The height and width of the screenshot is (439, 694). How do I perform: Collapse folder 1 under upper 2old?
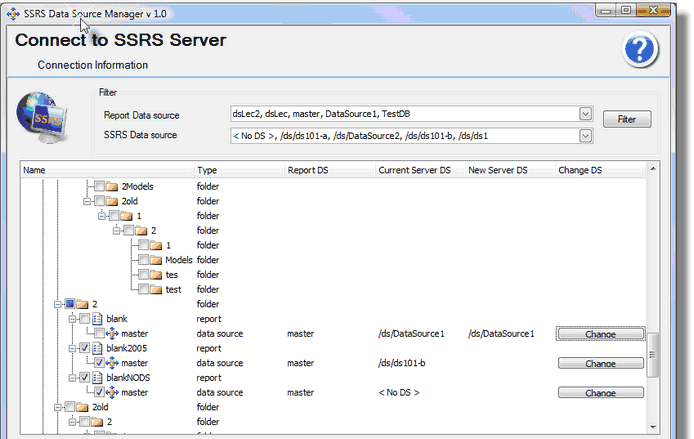point(102,216)
